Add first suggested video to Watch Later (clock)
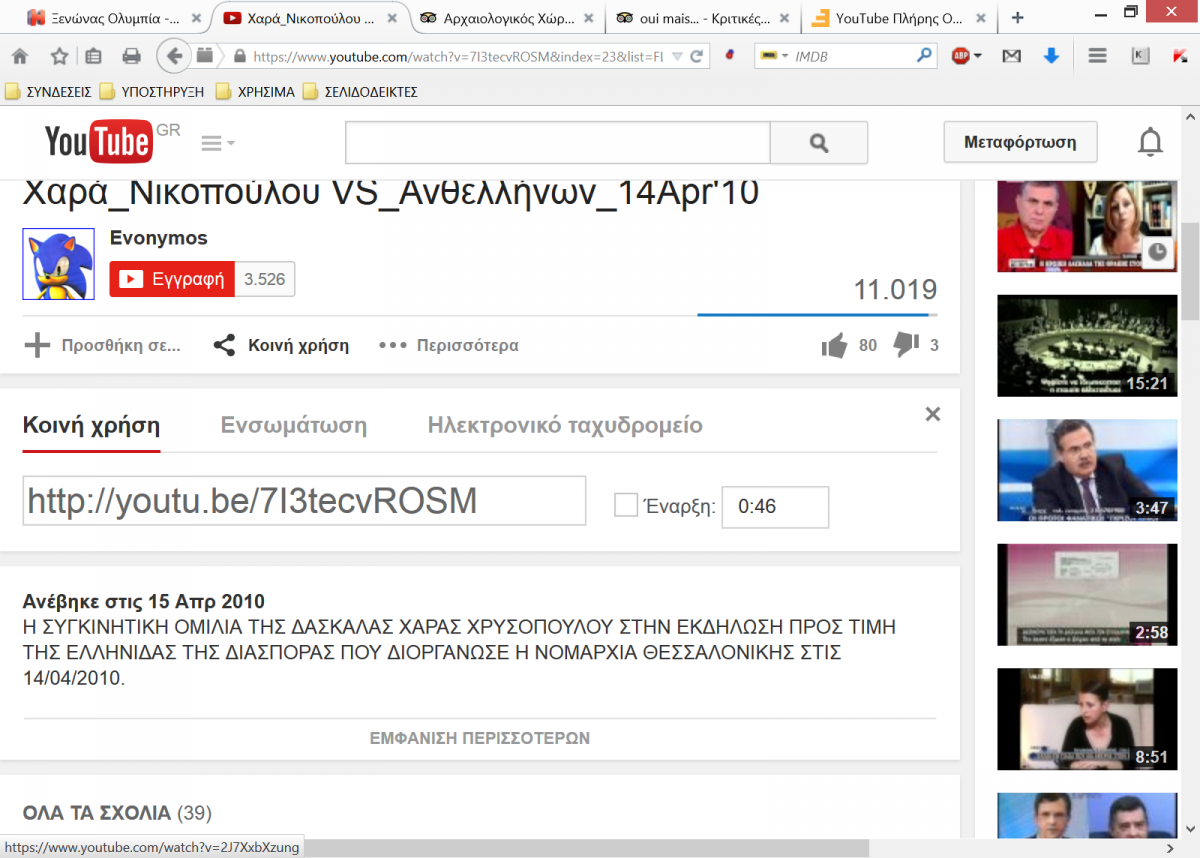The width and height of the screenshot is (1200, 858). coord(1157,252)
